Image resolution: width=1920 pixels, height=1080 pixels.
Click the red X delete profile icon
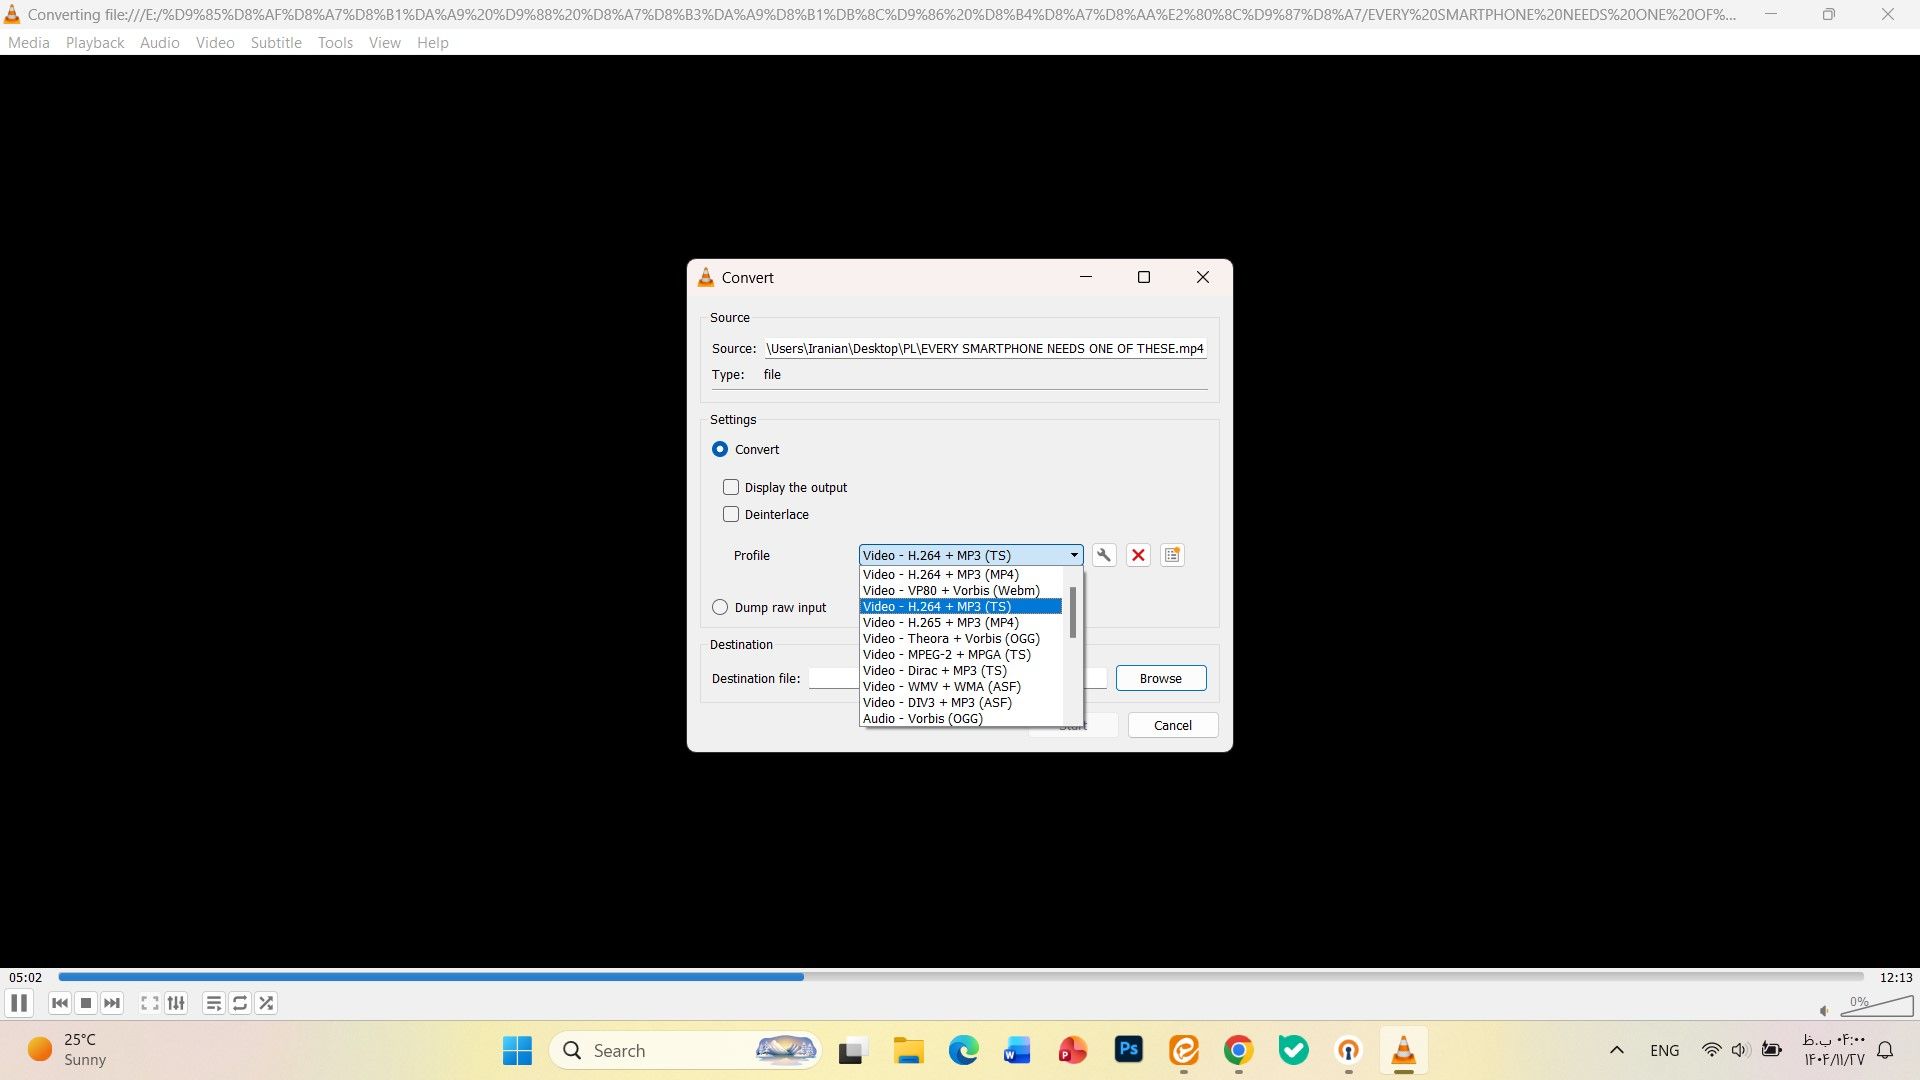point(1138,555)
